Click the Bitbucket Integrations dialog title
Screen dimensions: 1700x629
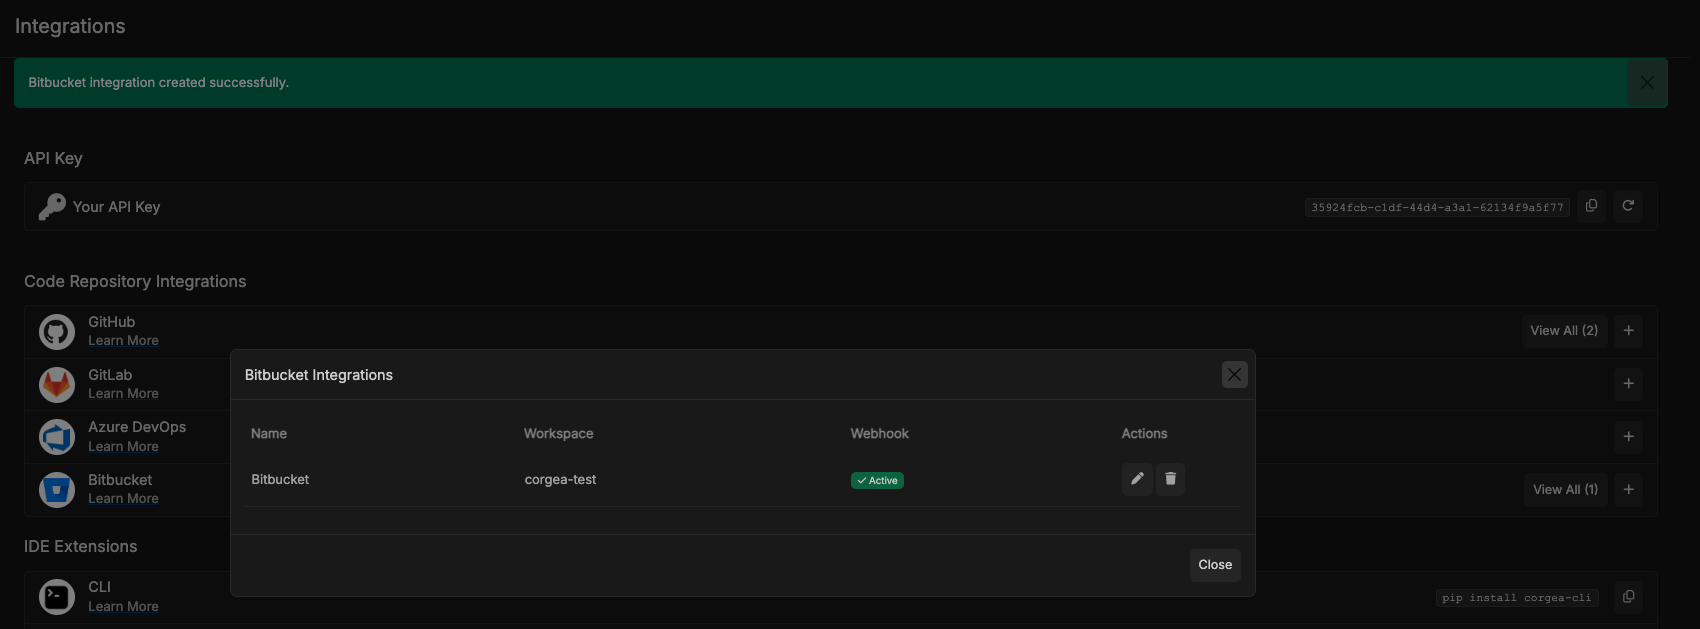point(319,375)
